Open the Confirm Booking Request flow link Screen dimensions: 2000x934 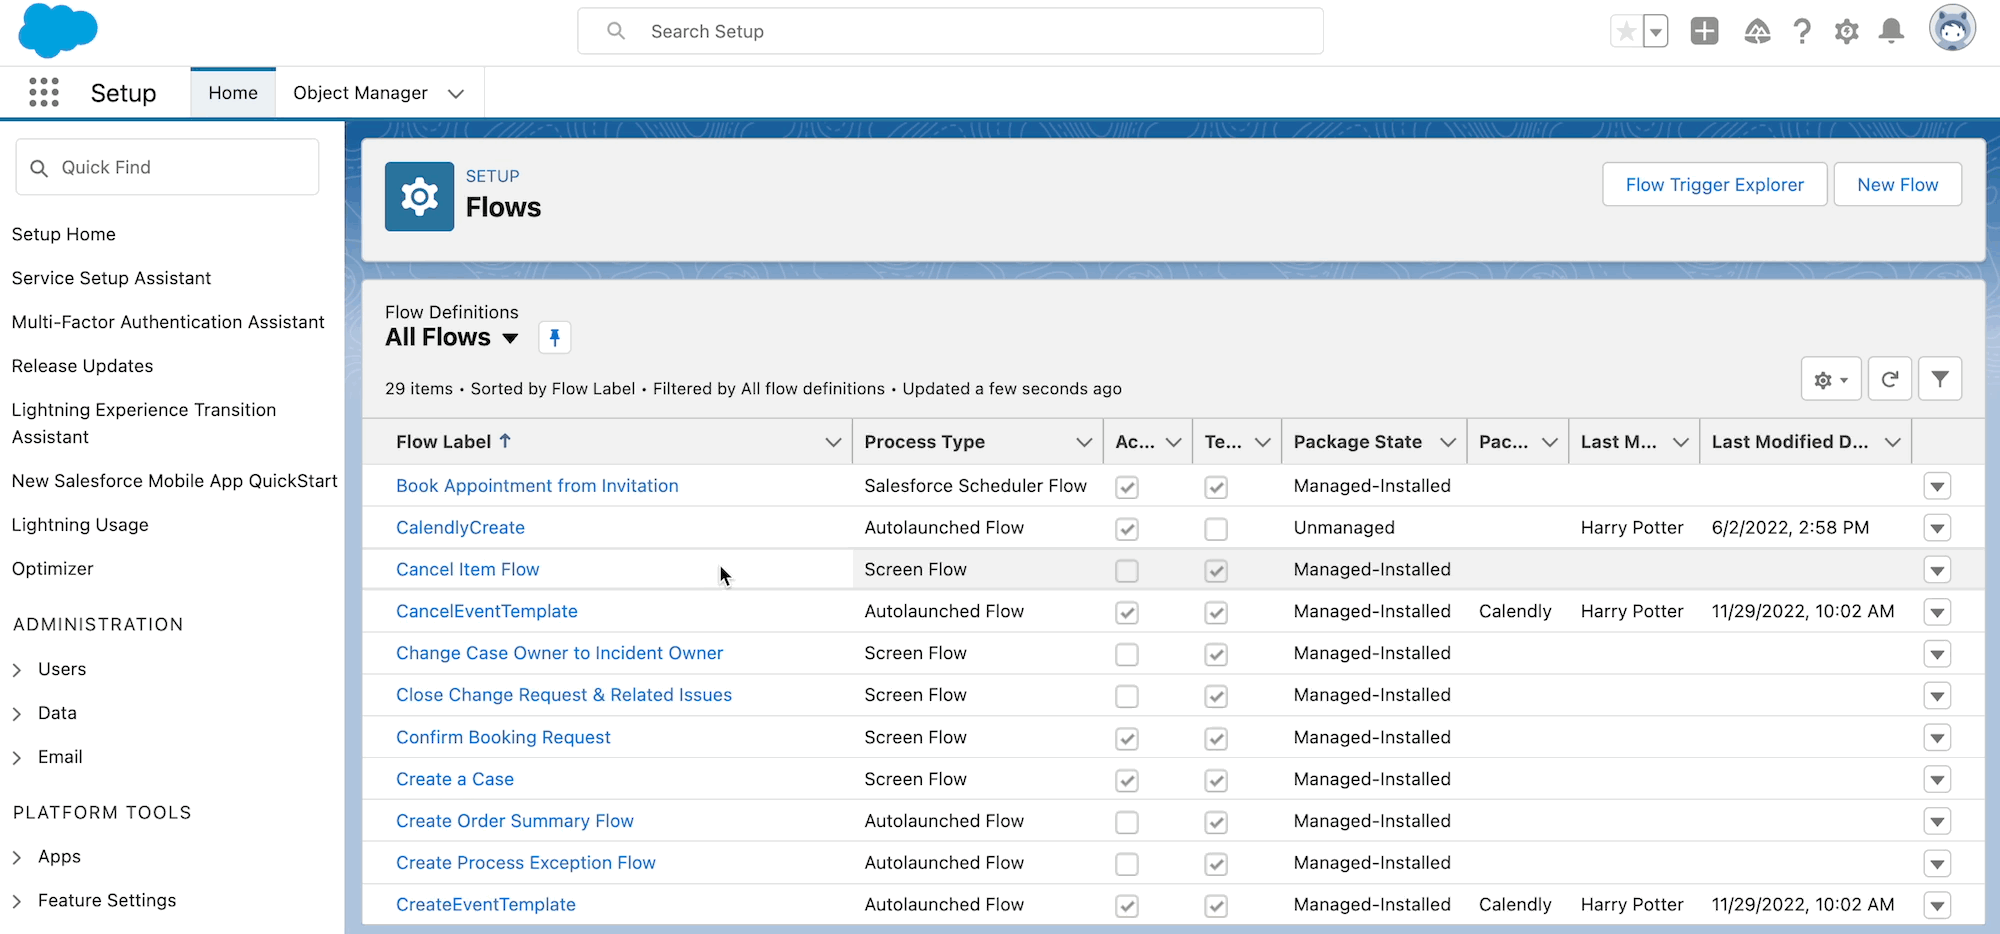503,737
